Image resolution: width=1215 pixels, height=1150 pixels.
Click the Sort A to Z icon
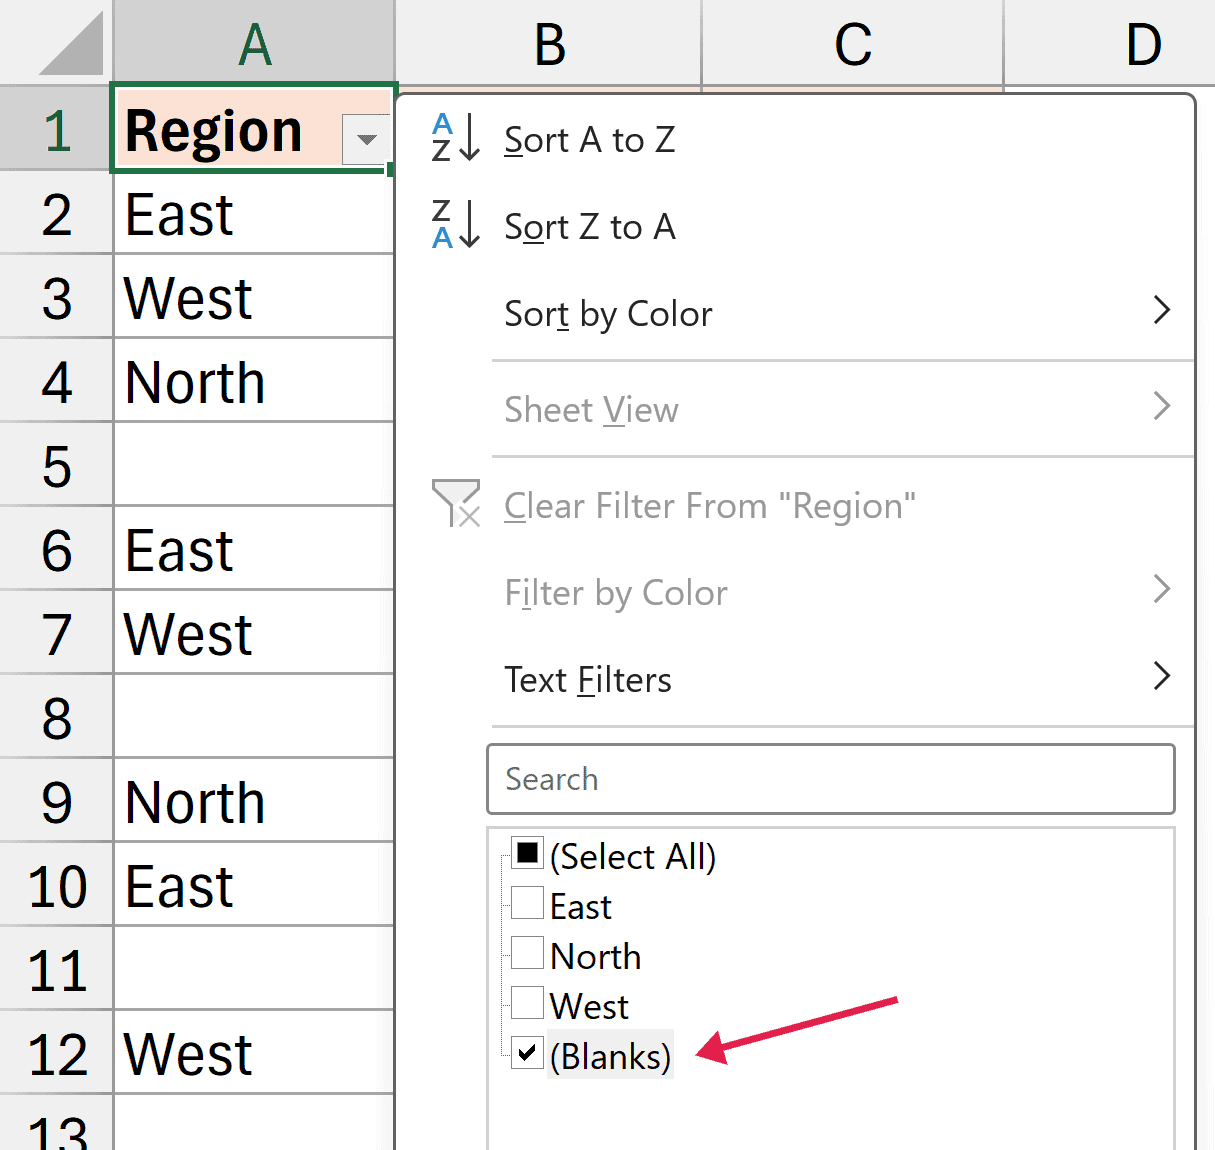tap(456, 138)
